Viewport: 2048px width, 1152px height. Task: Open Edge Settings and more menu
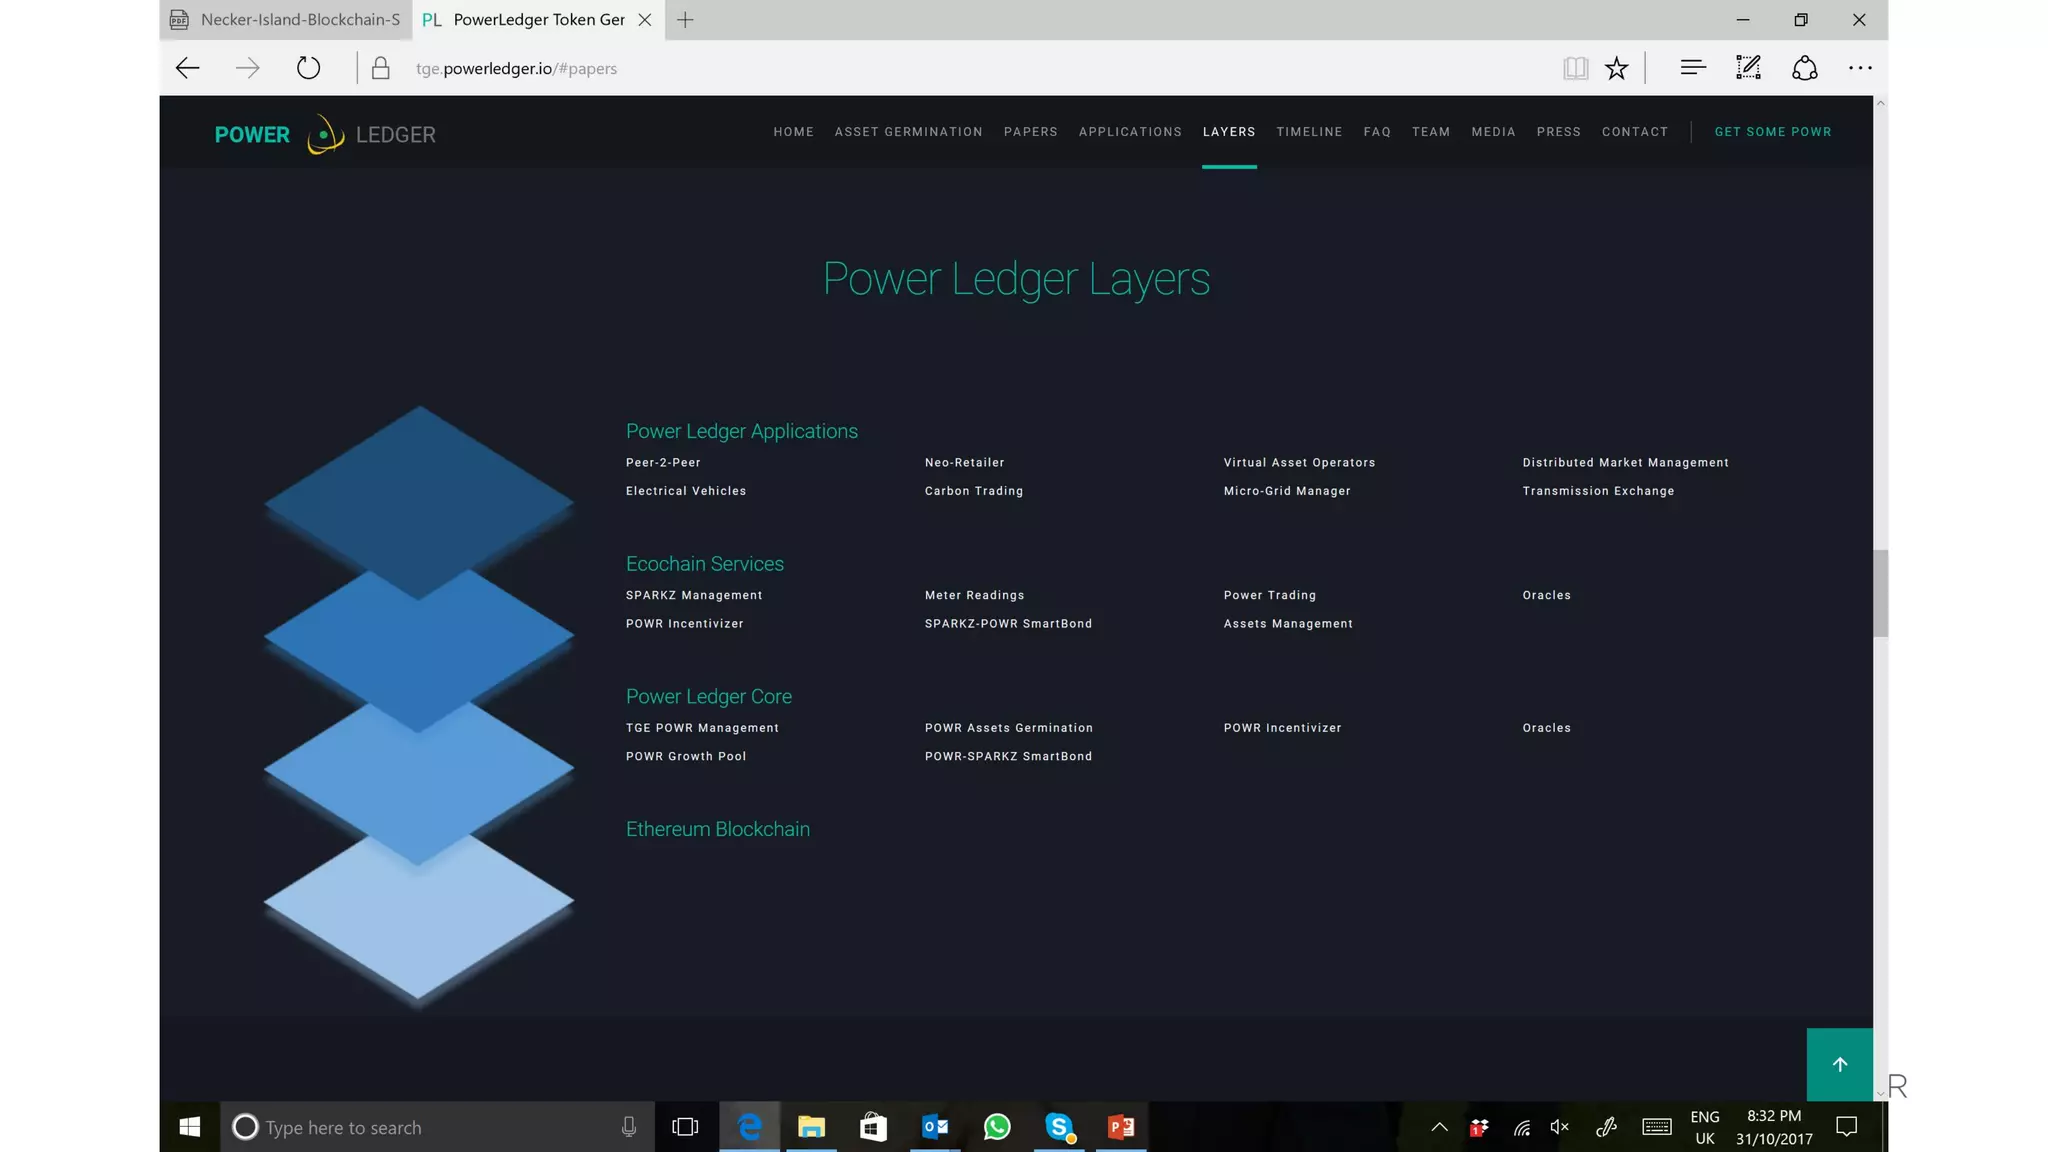(x=1860, y=68)
